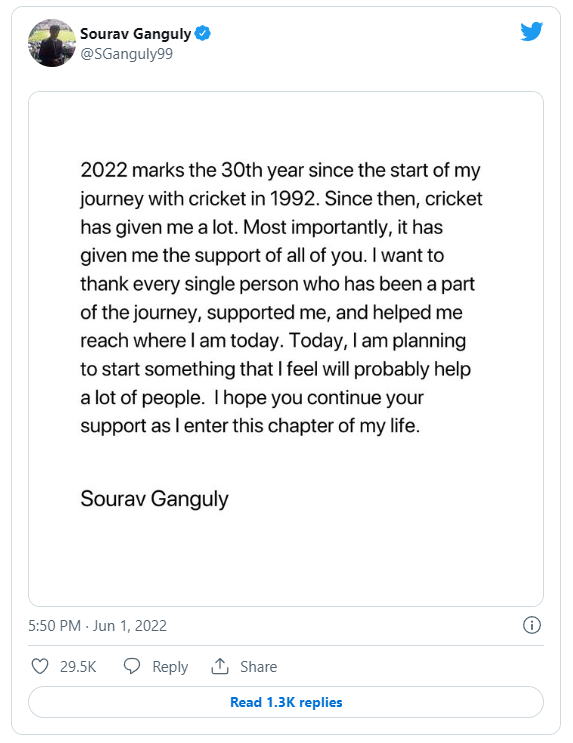Screen dimensions: 573x743
Task: Click the 29.5K likes count
Action: (78, 667)
